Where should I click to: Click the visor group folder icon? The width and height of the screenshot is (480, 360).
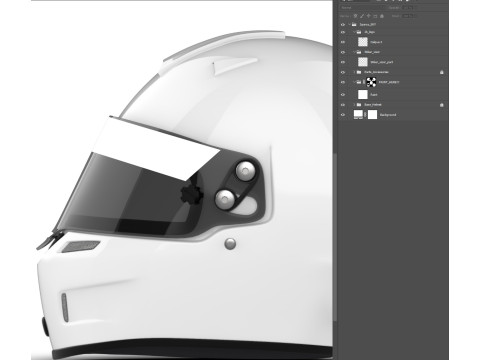(359, 52)
